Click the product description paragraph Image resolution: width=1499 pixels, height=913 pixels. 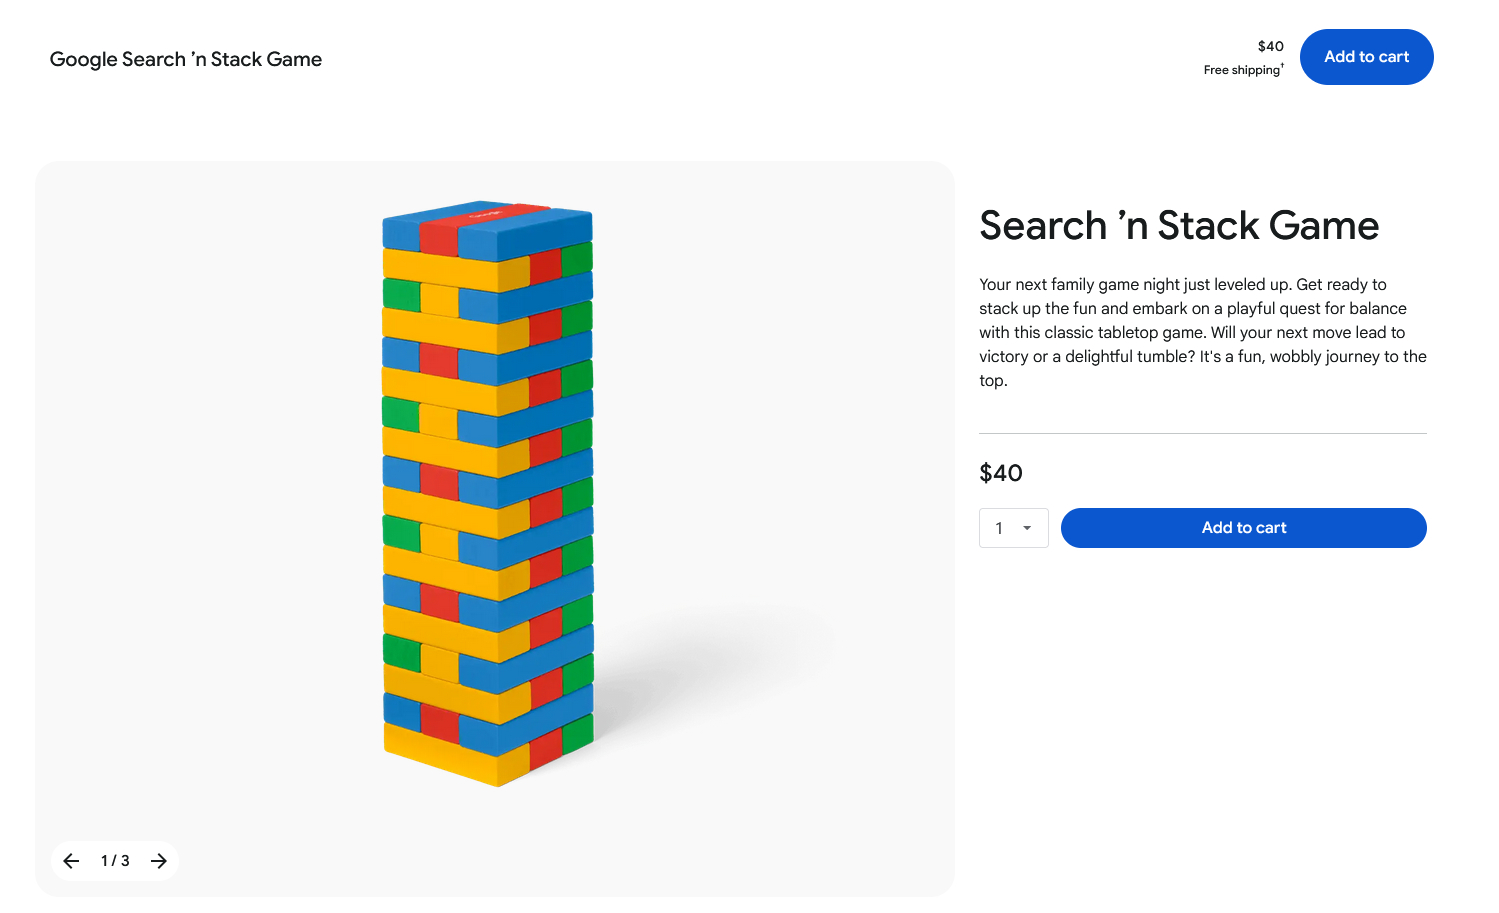(1202, 332)
